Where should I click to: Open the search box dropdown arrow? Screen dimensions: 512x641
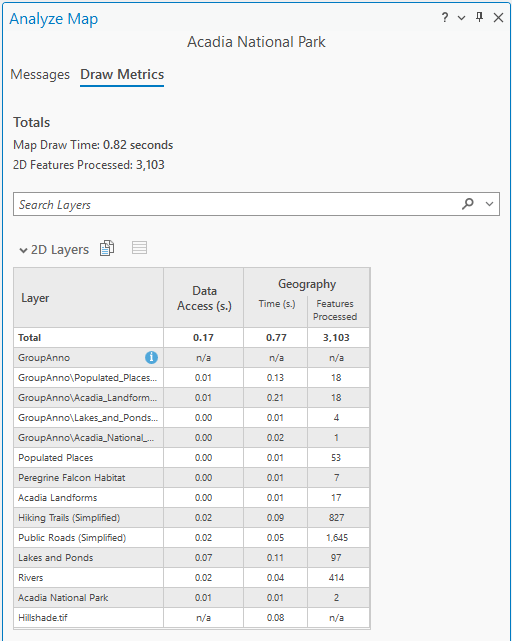[x=489, y=204]
